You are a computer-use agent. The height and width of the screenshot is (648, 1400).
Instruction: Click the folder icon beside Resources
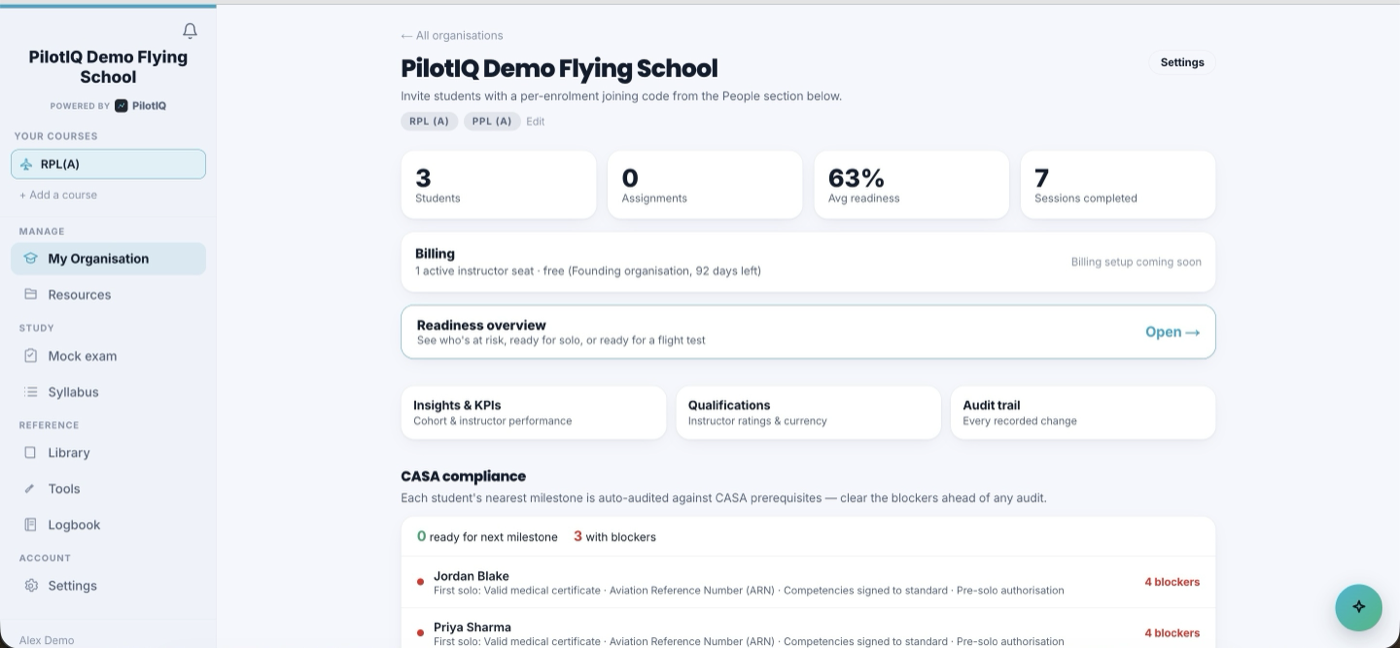pos(31,294)
